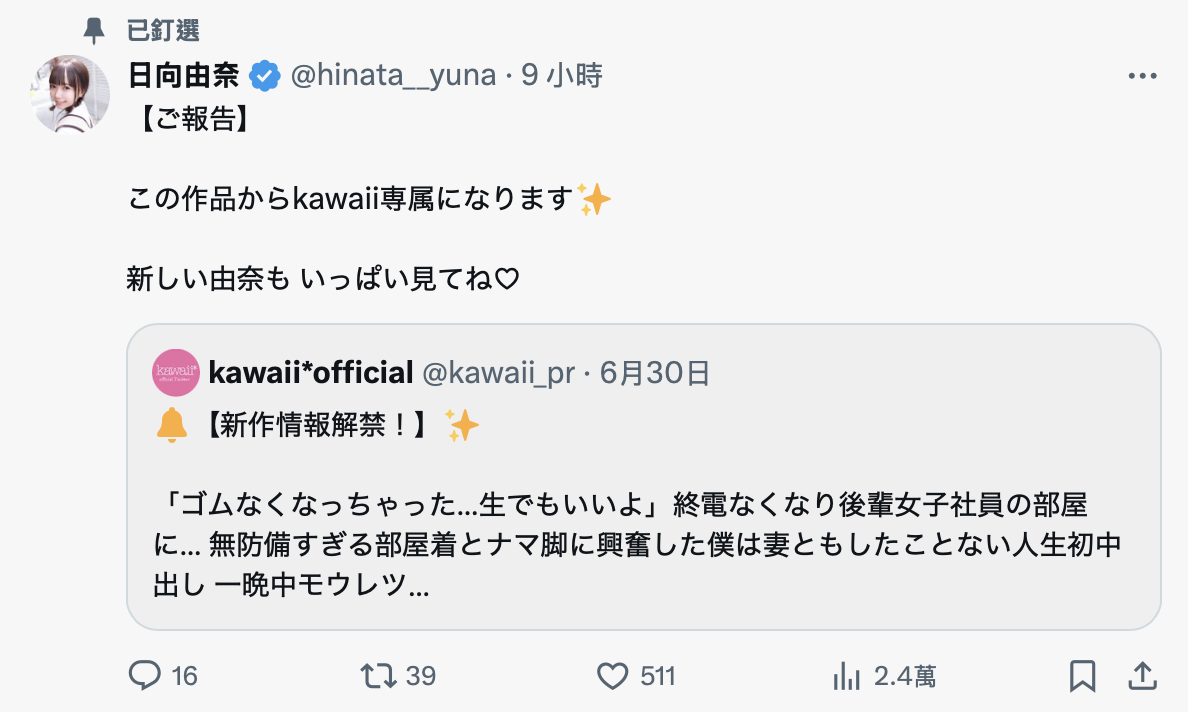Image resolution: width=1188 pixels, height=712 pixels.
Task: Open the three-dot more options menu
Action: tap(1142, 76)
